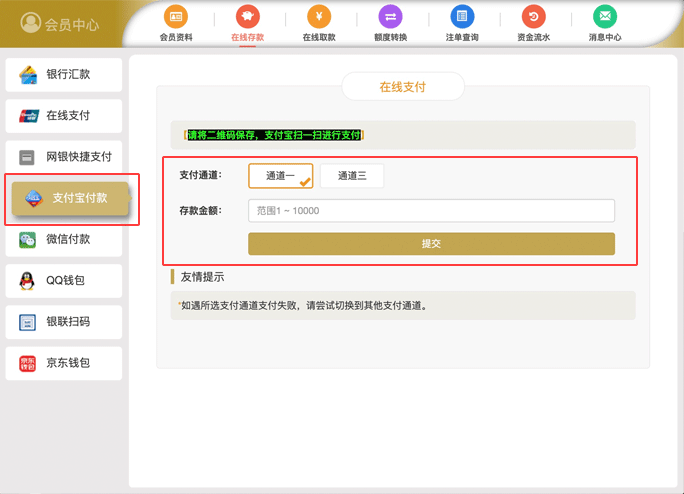684x494 pixels.
Task: Open 银联扫码 payment option
Action: 64,322
